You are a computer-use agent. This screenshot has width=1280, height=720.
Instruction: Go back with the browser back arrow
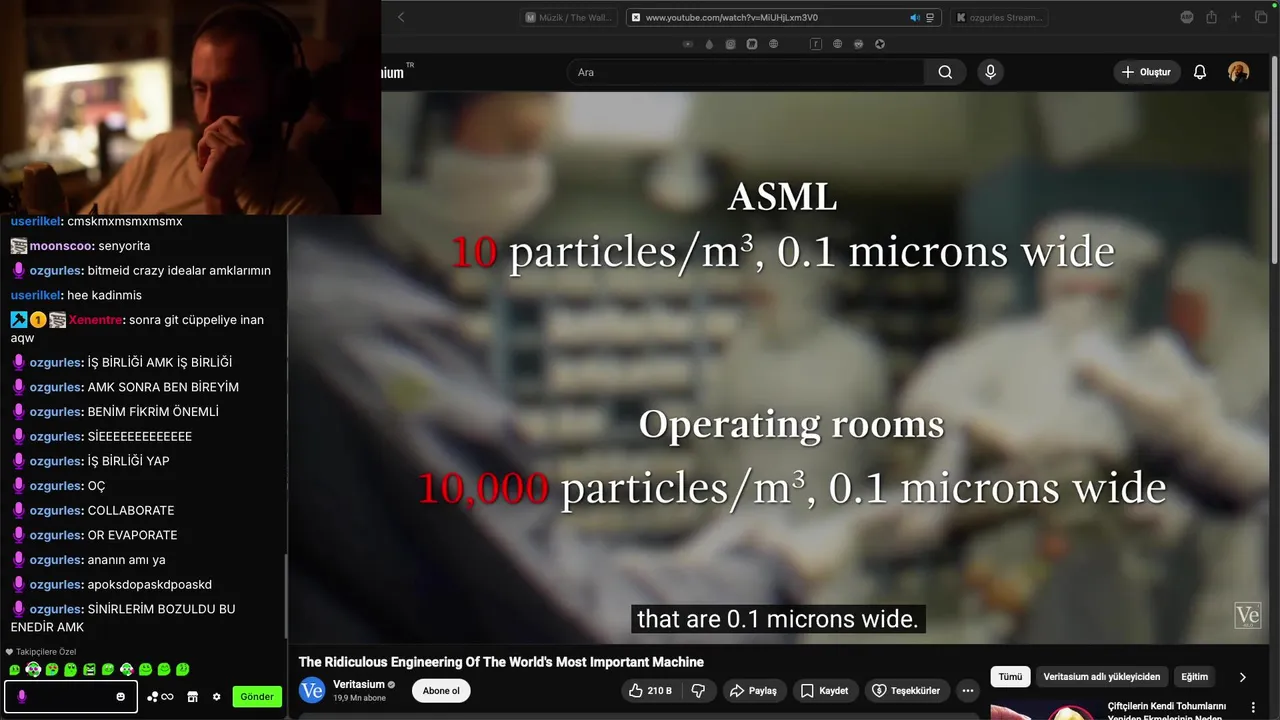pyautogui.click(x=401, y=17)
